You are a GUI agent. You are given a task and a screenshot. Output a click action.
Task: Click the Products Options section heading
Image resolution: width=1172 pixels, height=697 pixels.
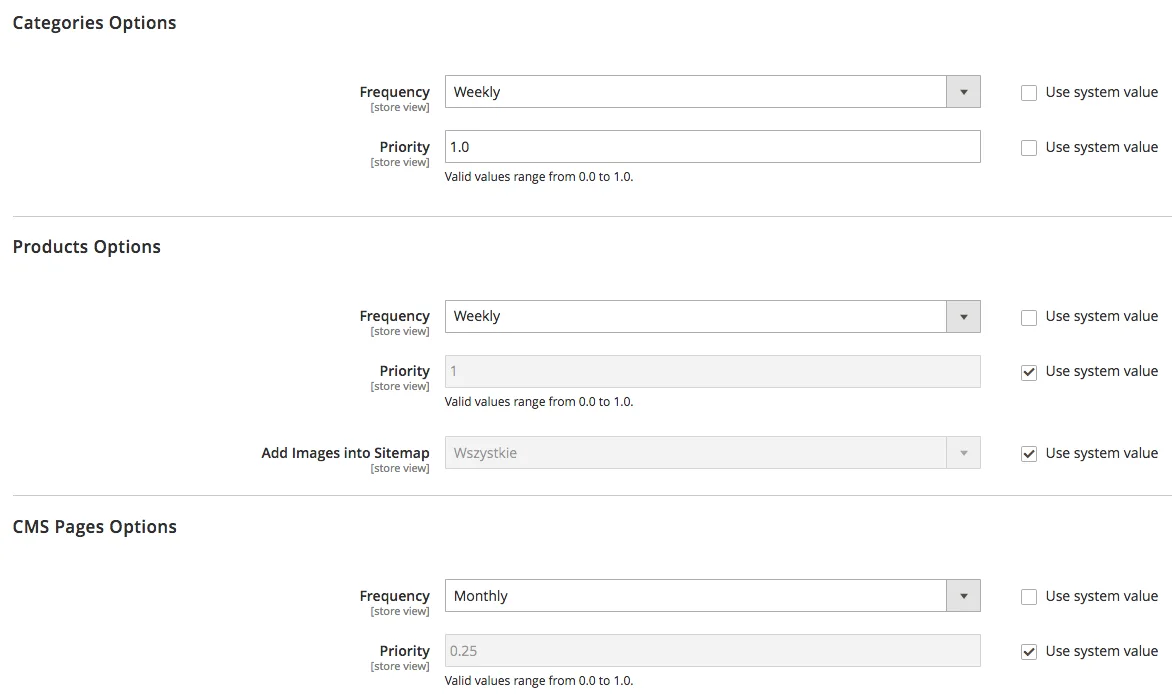(x=87, y=247)
